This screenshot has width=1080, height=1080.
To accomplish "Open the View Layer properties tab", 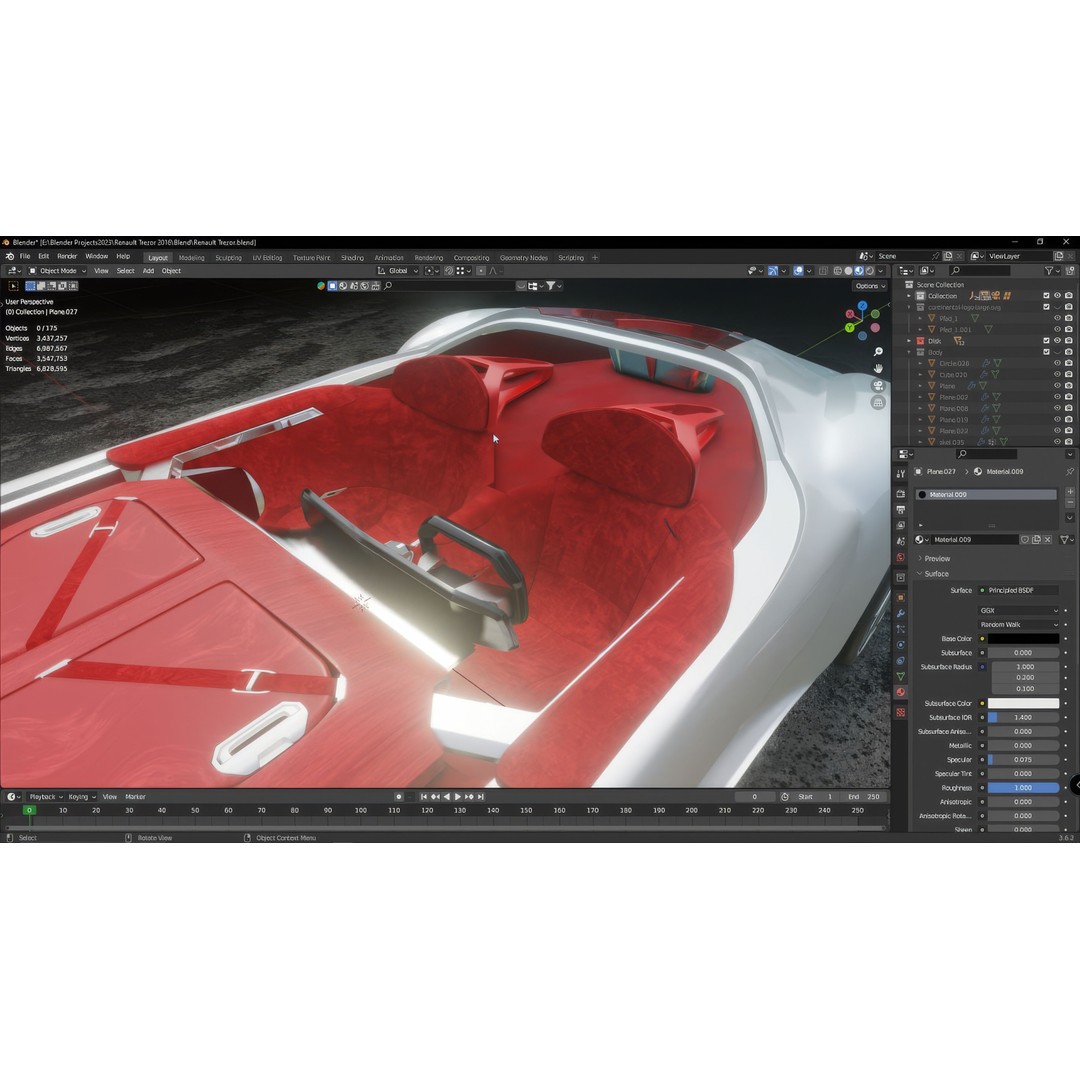I will click(x=900, y=526).
